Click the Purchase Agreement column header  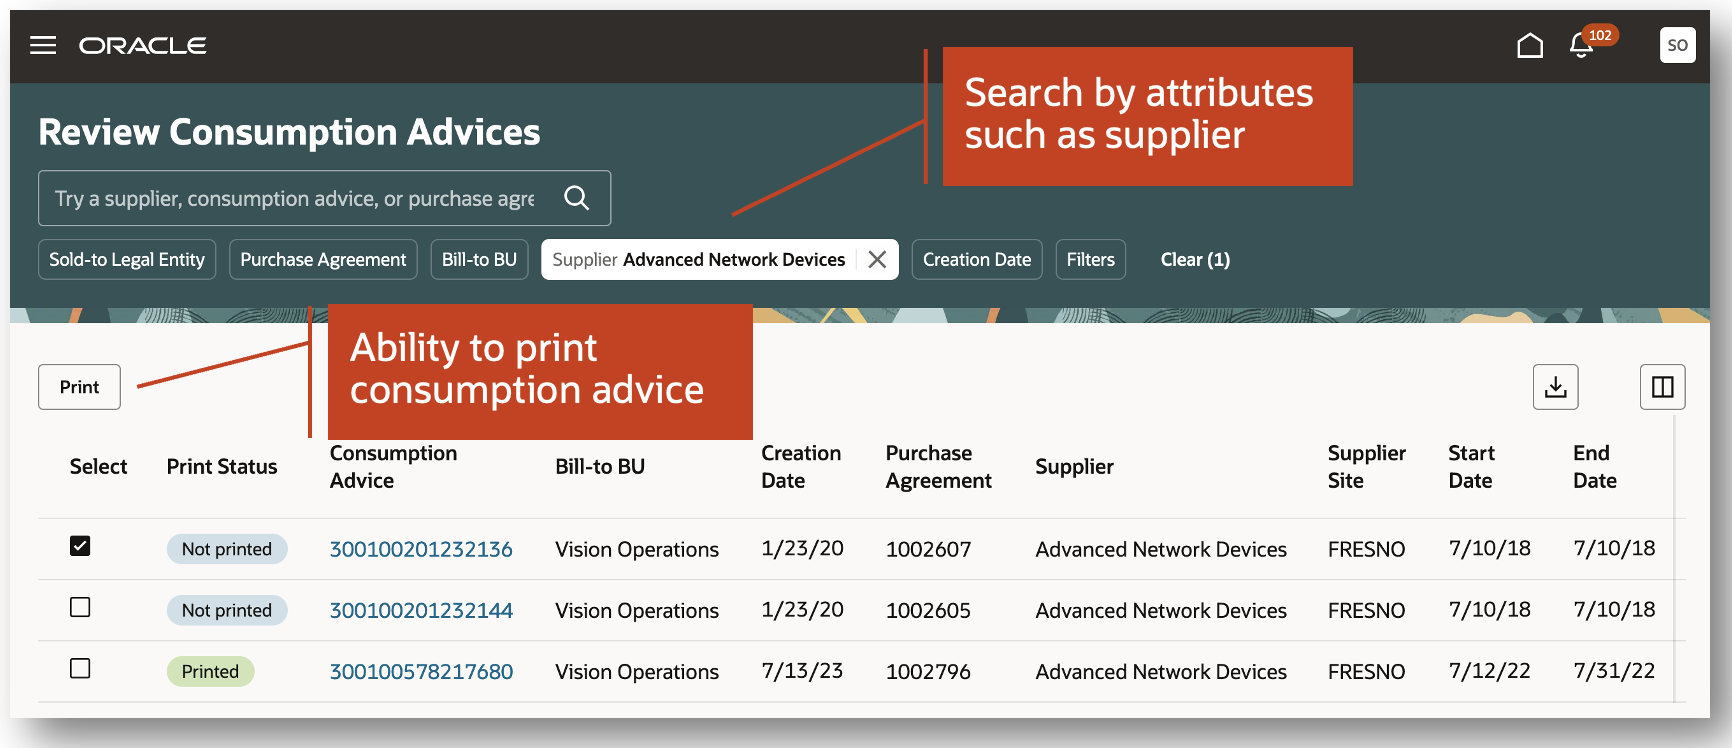938,466
